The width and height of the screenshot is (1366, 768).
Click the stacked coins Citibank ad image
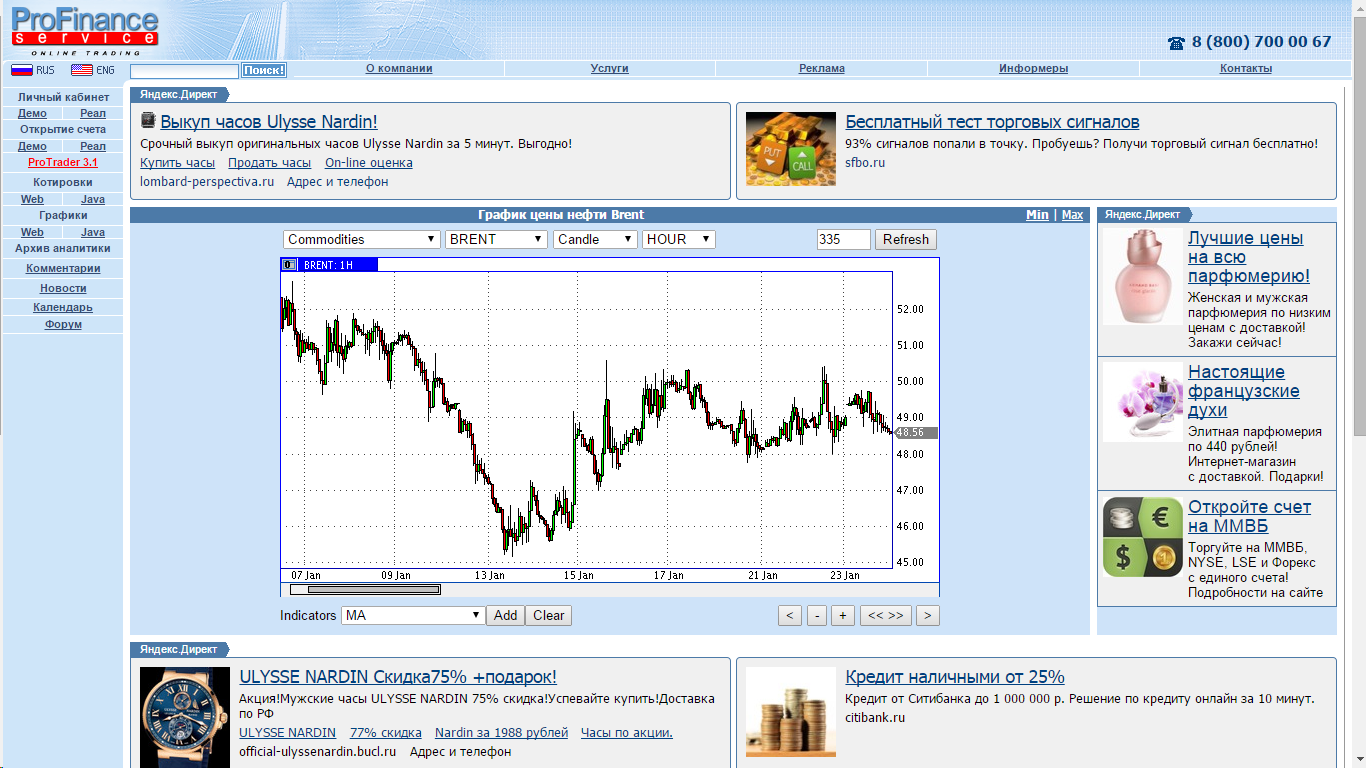(791, 712)
